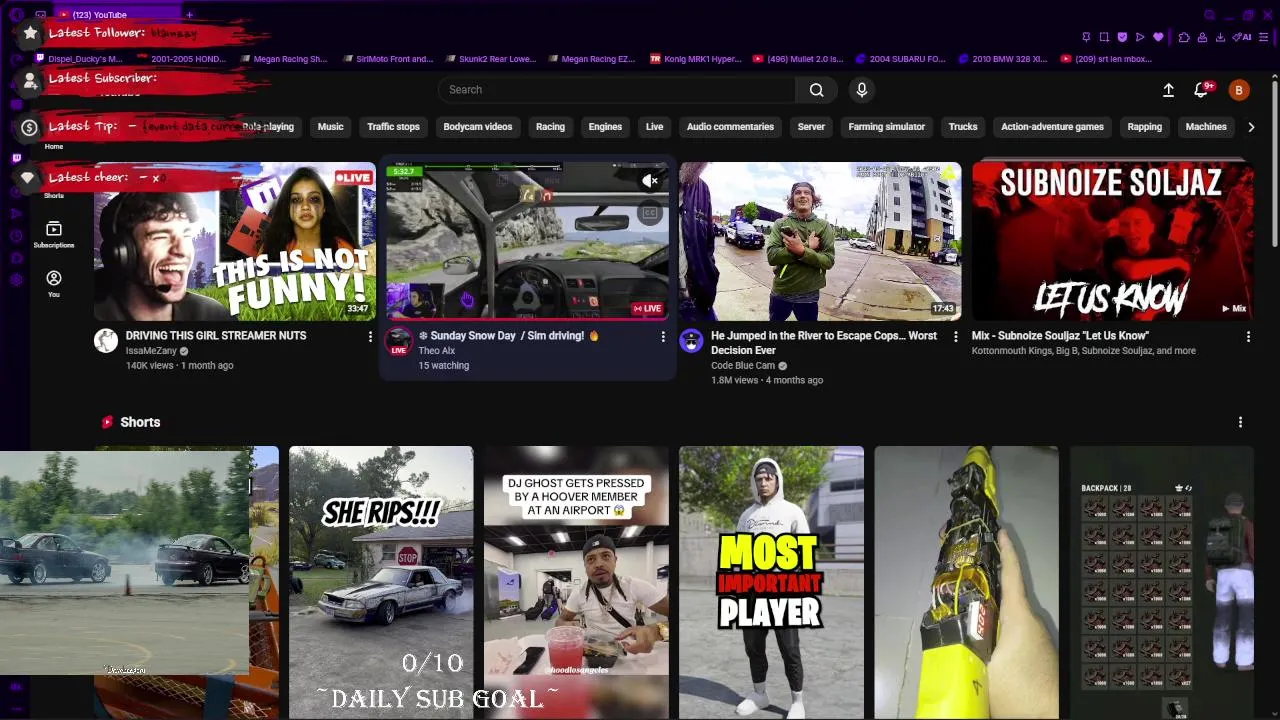Select the Racing chip
Viewport: 1280px width, 720px height.
[550, 127]
